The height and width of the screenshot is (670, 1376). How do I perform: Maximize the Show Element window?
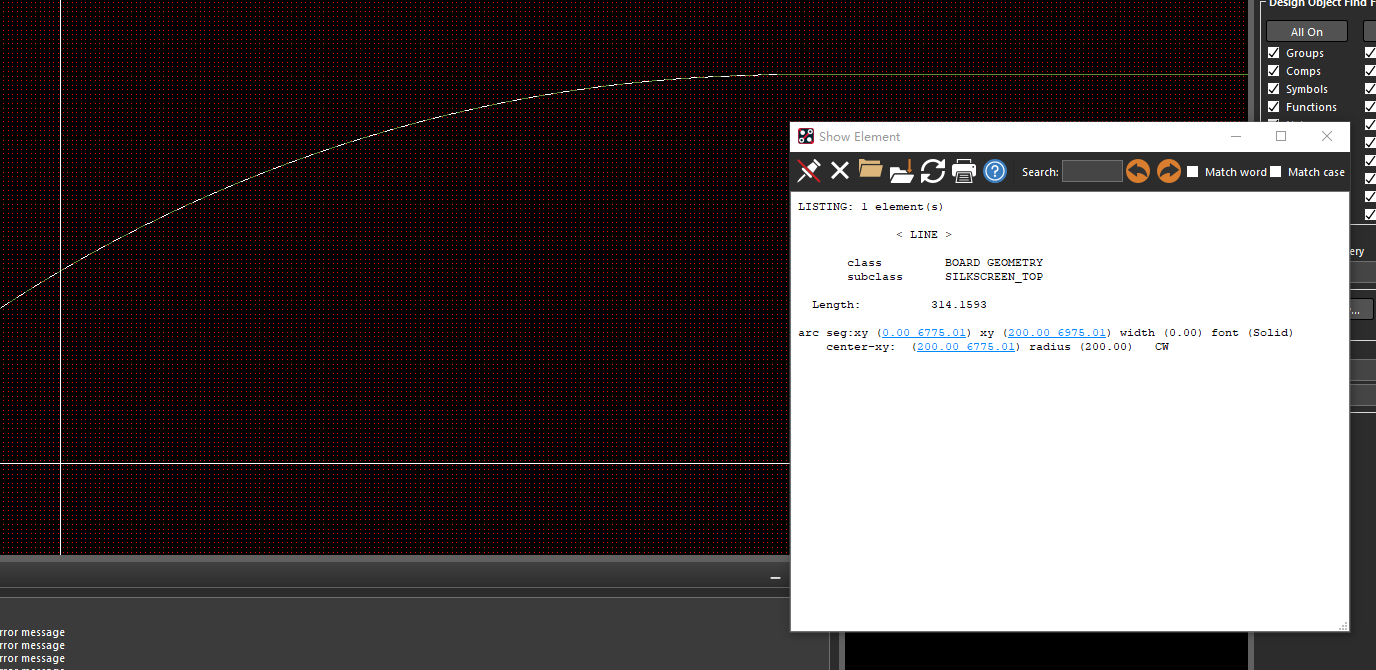pos(1281,136)
